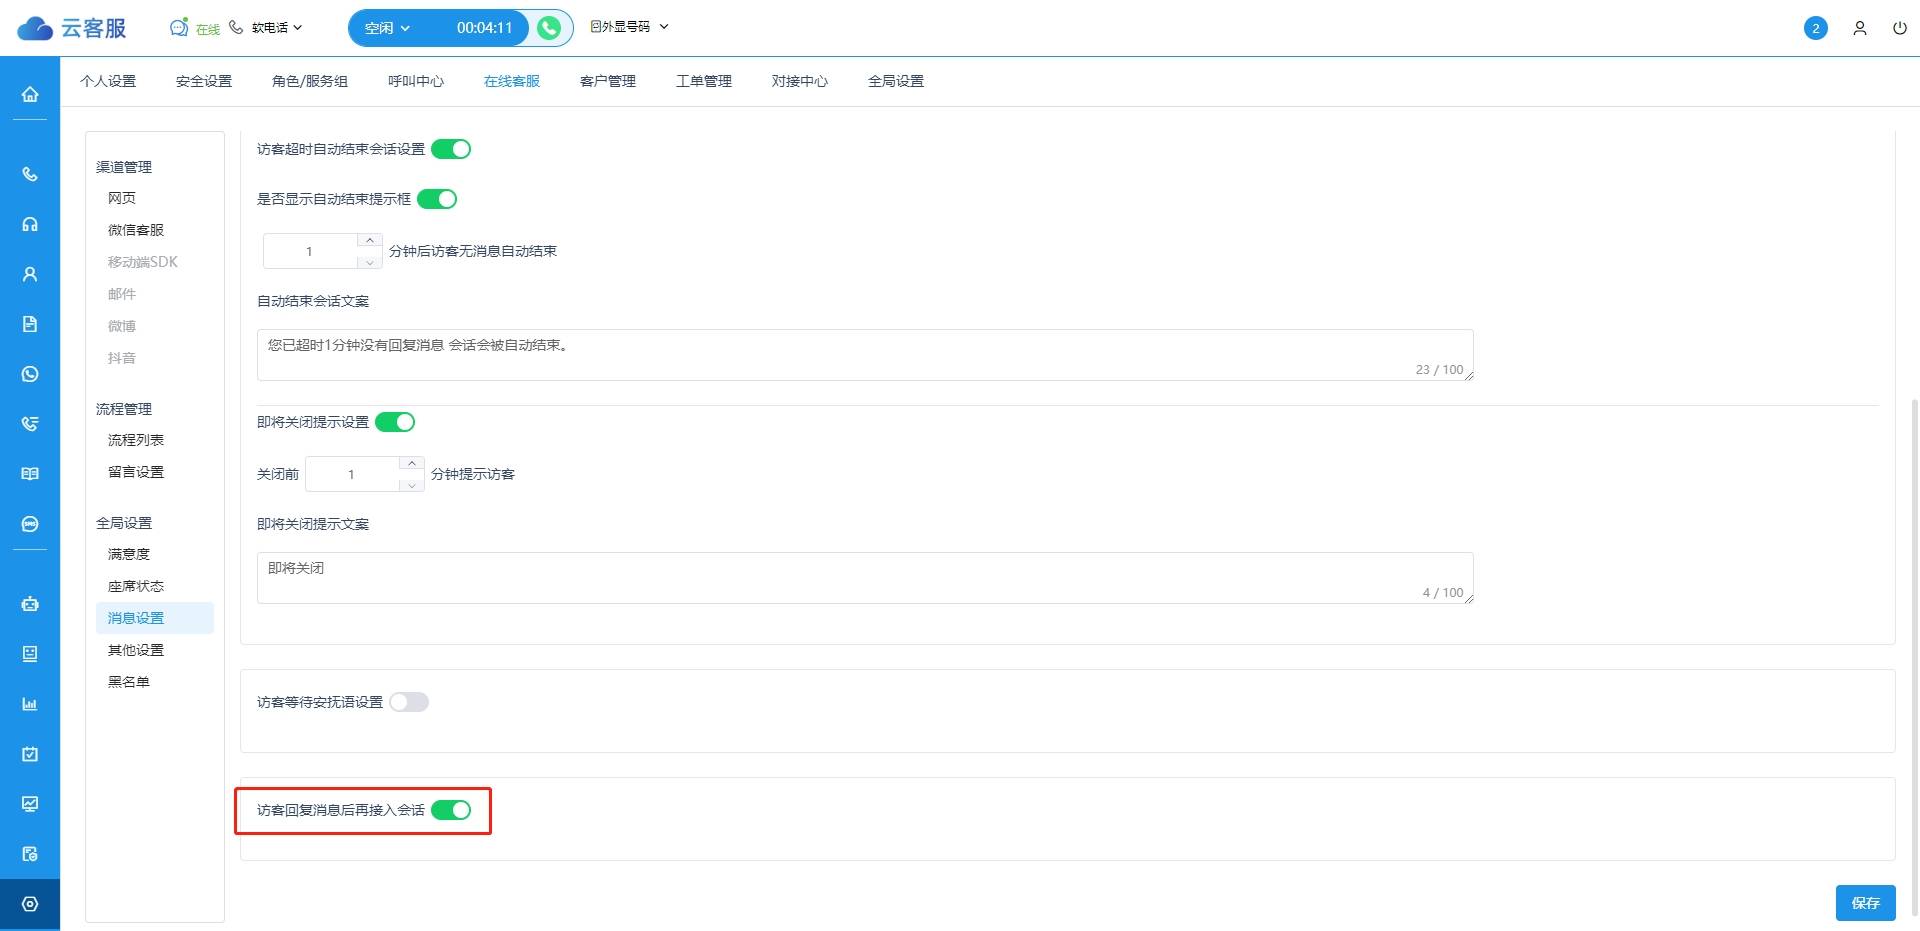The height and width of the screenshot is (931, 1920).
Task: Open the 外显号码 dropdown
Action: (x=629, y=27)
